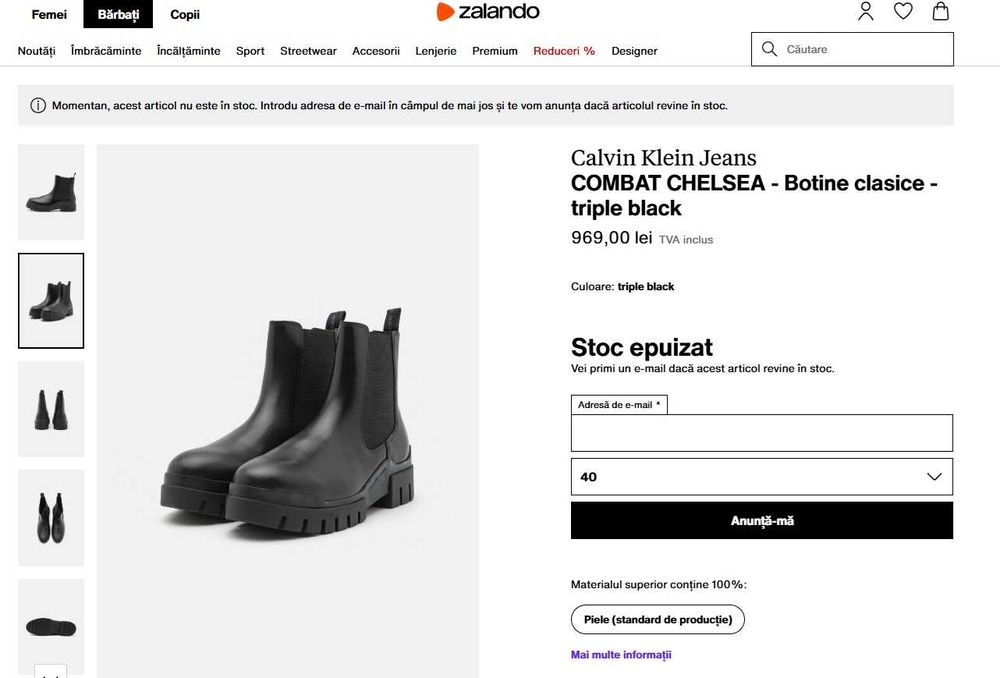Open the Reduceri % menu
1000x678 pixels.
tap(564, 51)
